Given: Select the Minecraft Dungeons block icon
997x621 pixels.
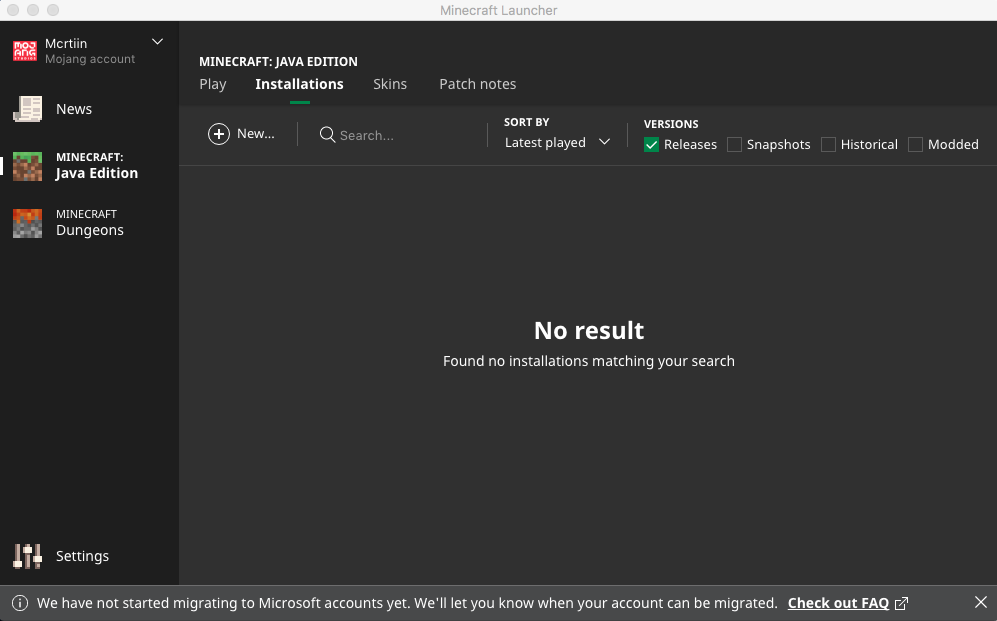Looking at the screenshot, I should coord(27,223).
